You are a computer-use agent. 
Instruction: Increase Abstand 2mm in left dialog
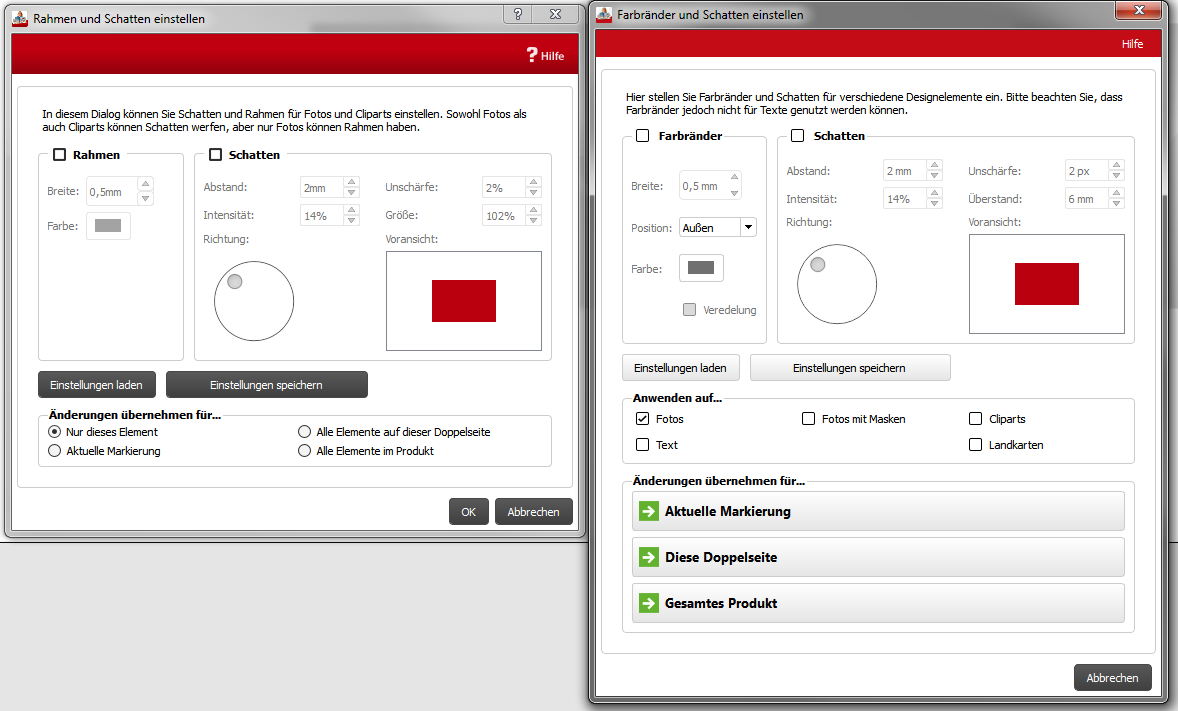click(351, 182)
